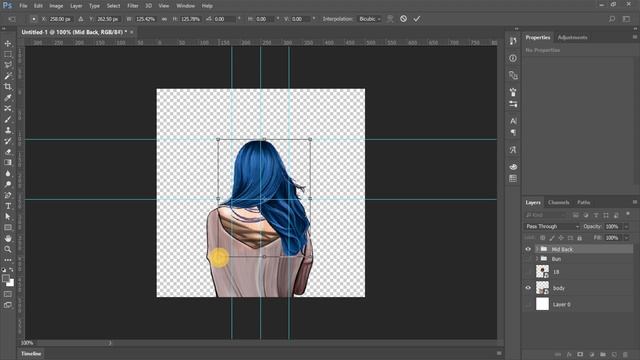
Task: Open the Image menu
Action: 56,6
